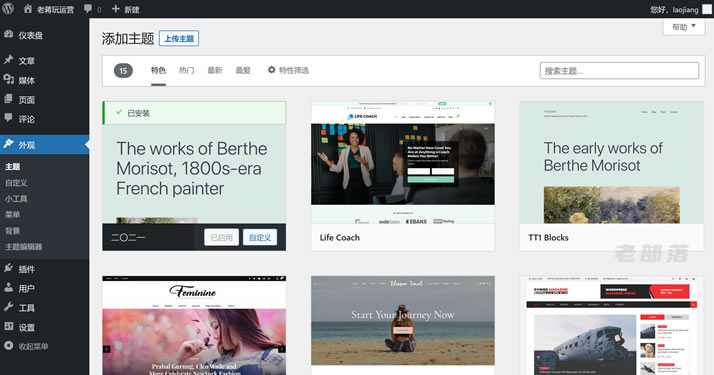Open the Power Magazine theme thumbnail
Screen dimensions: 714x375
612,325
